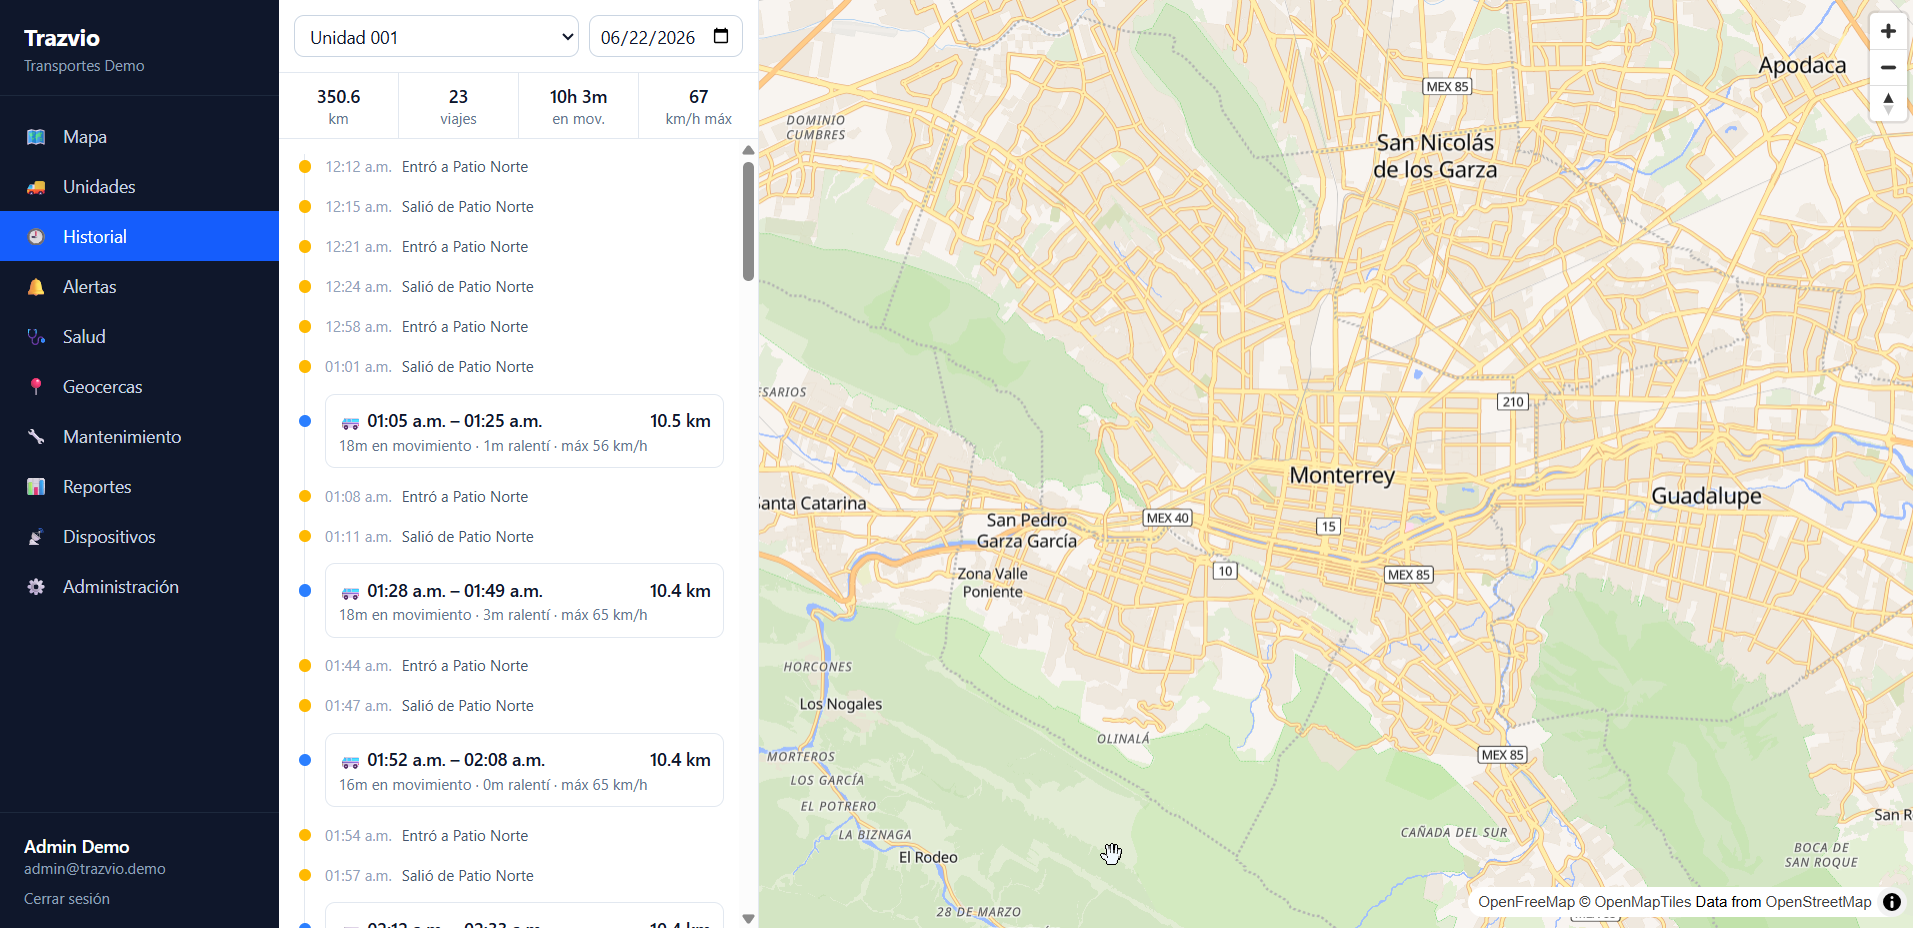The width and height of the screenshot is (1913, 928).
Task: Go to Geocercas section
Action: point(139,387)
